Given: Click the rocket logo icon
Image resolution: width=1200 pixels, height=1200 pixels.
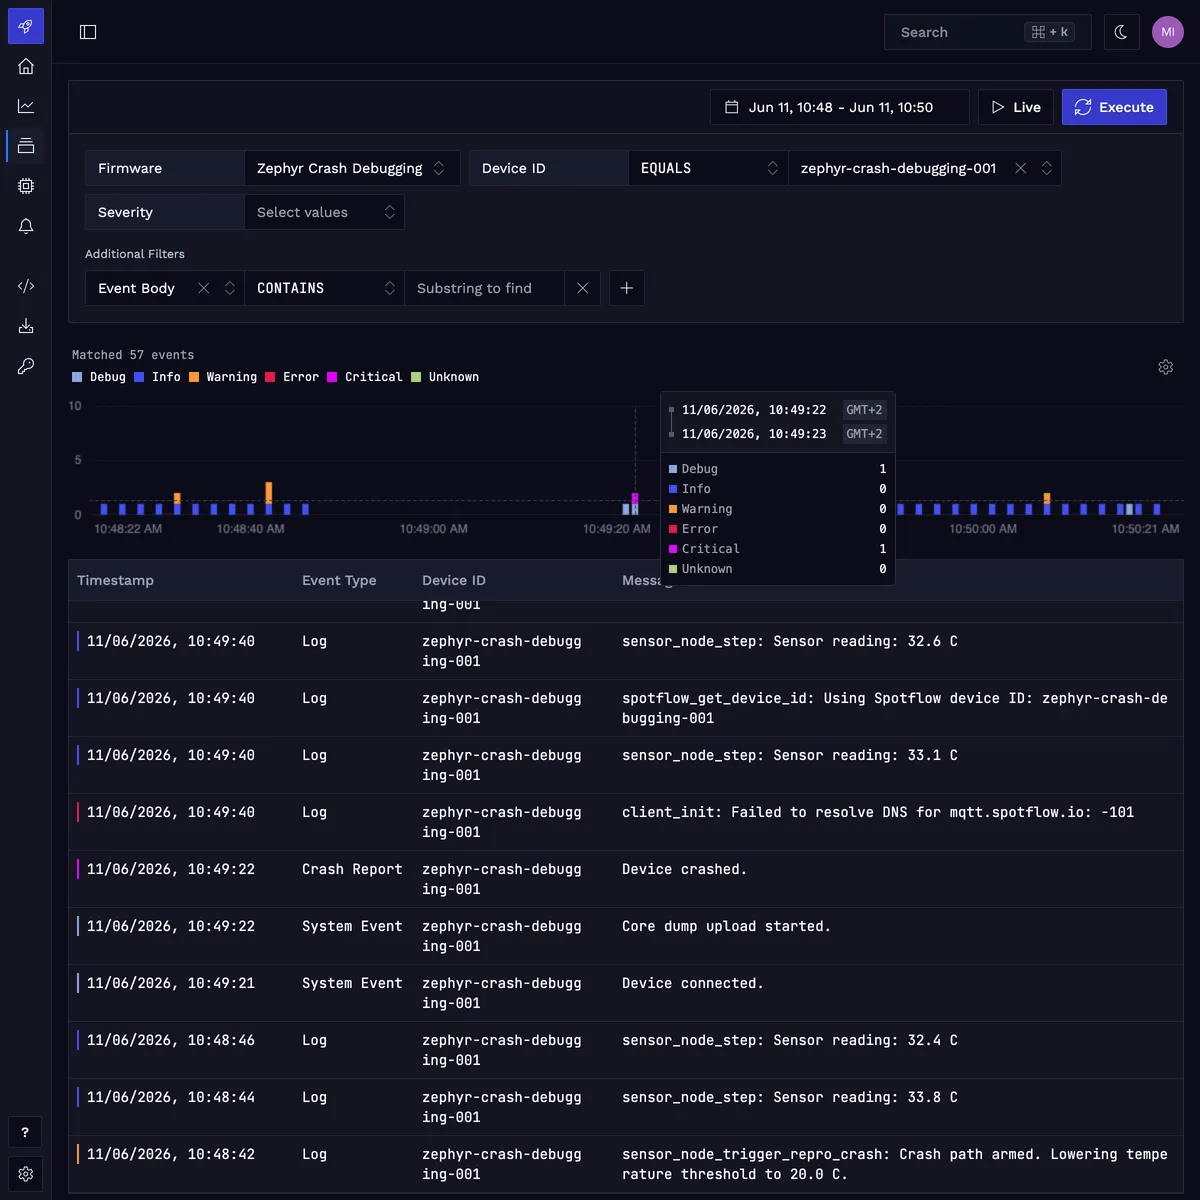Looking at the screenshot, I should click(x=26, y=26).
